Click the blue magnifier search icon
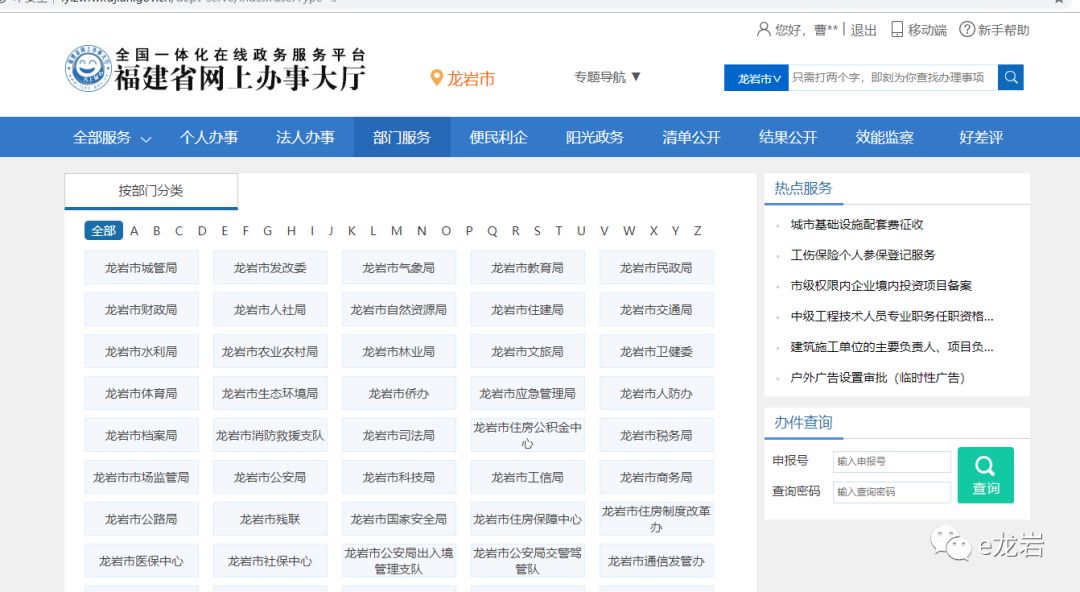 coord(1011,78)
